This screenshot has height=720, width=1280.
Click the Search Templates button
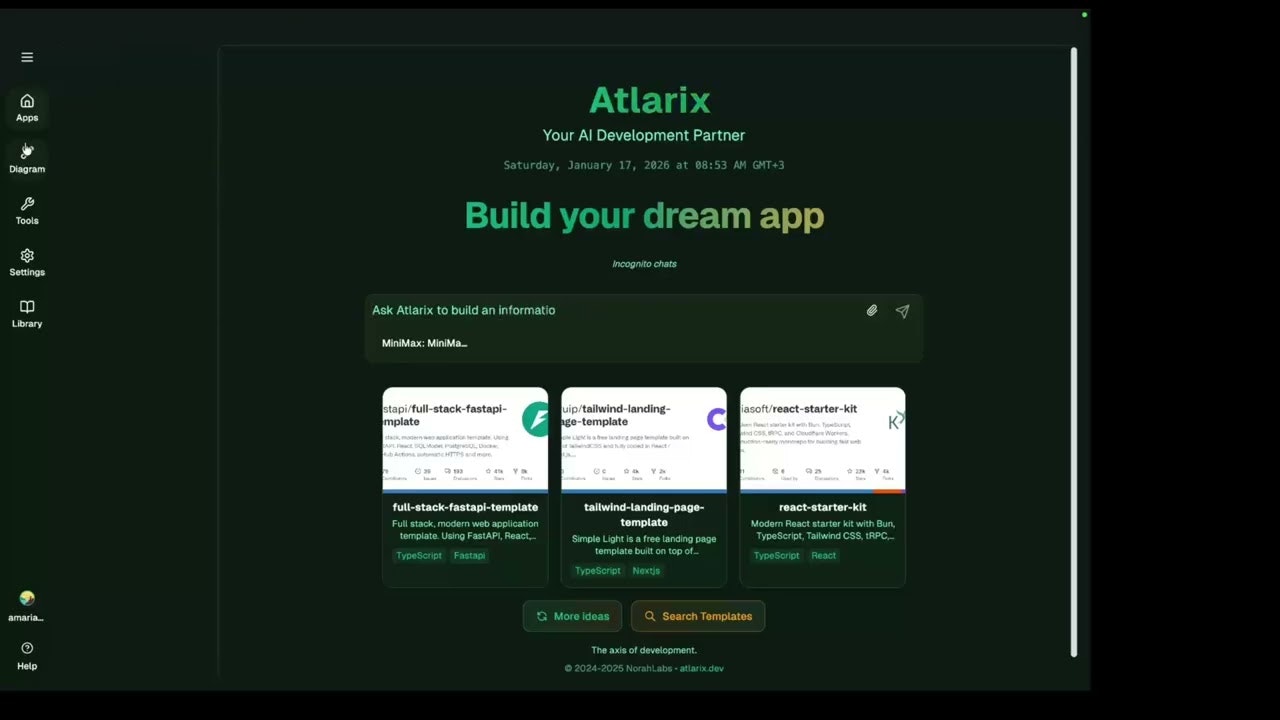coord(697,616)
